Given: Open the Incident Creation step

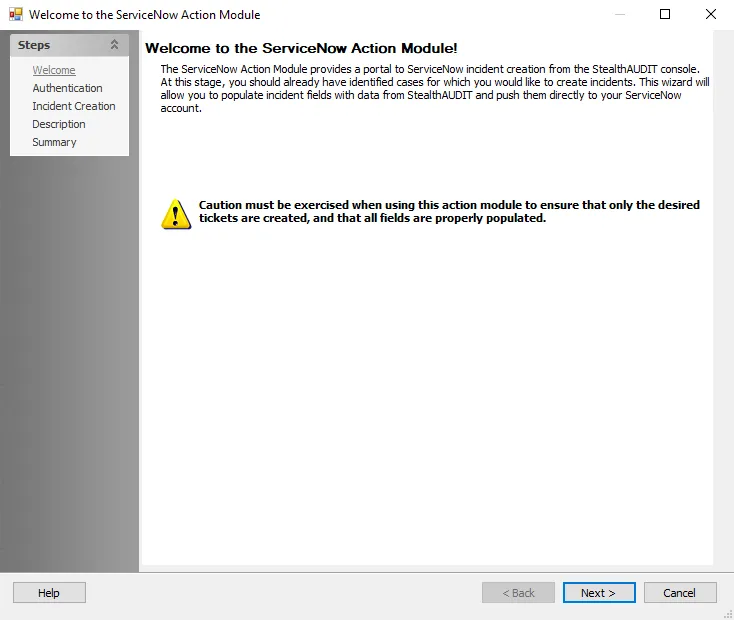Looking at the screenshot, I should pos(73,106).
